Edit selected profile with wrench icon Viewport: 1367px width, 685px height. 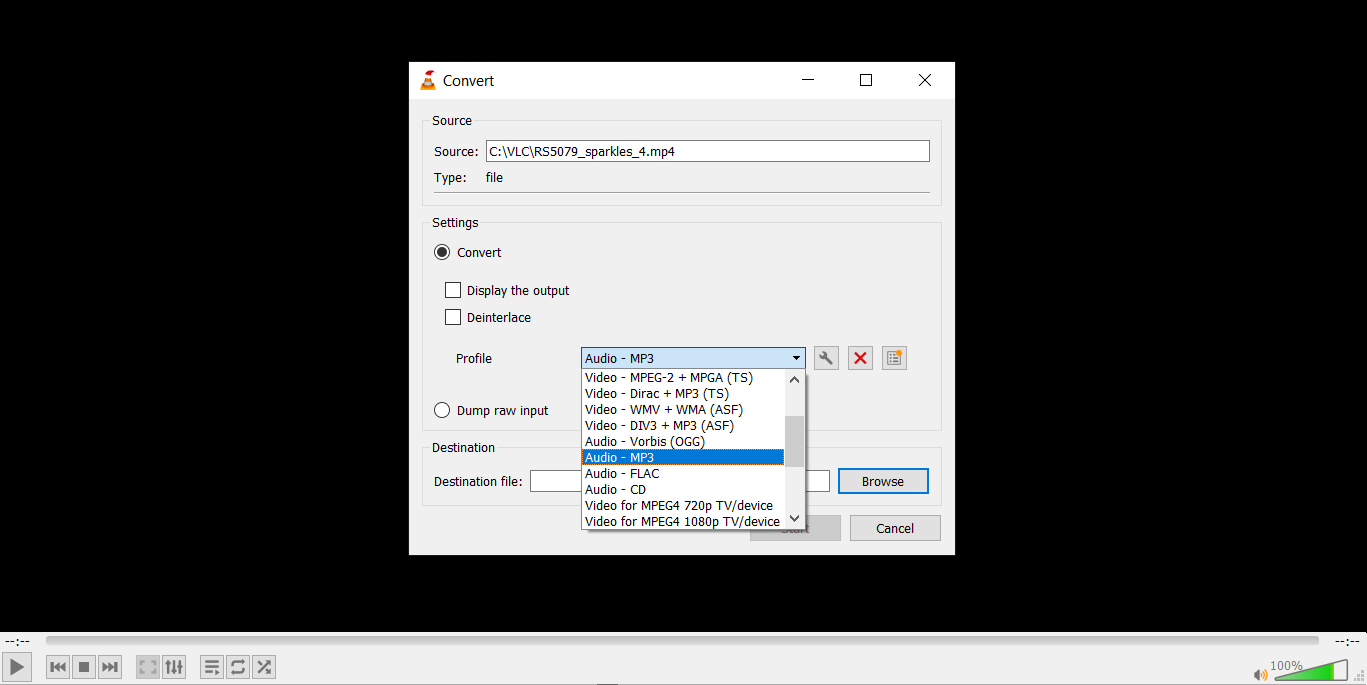tap(826, 358)
